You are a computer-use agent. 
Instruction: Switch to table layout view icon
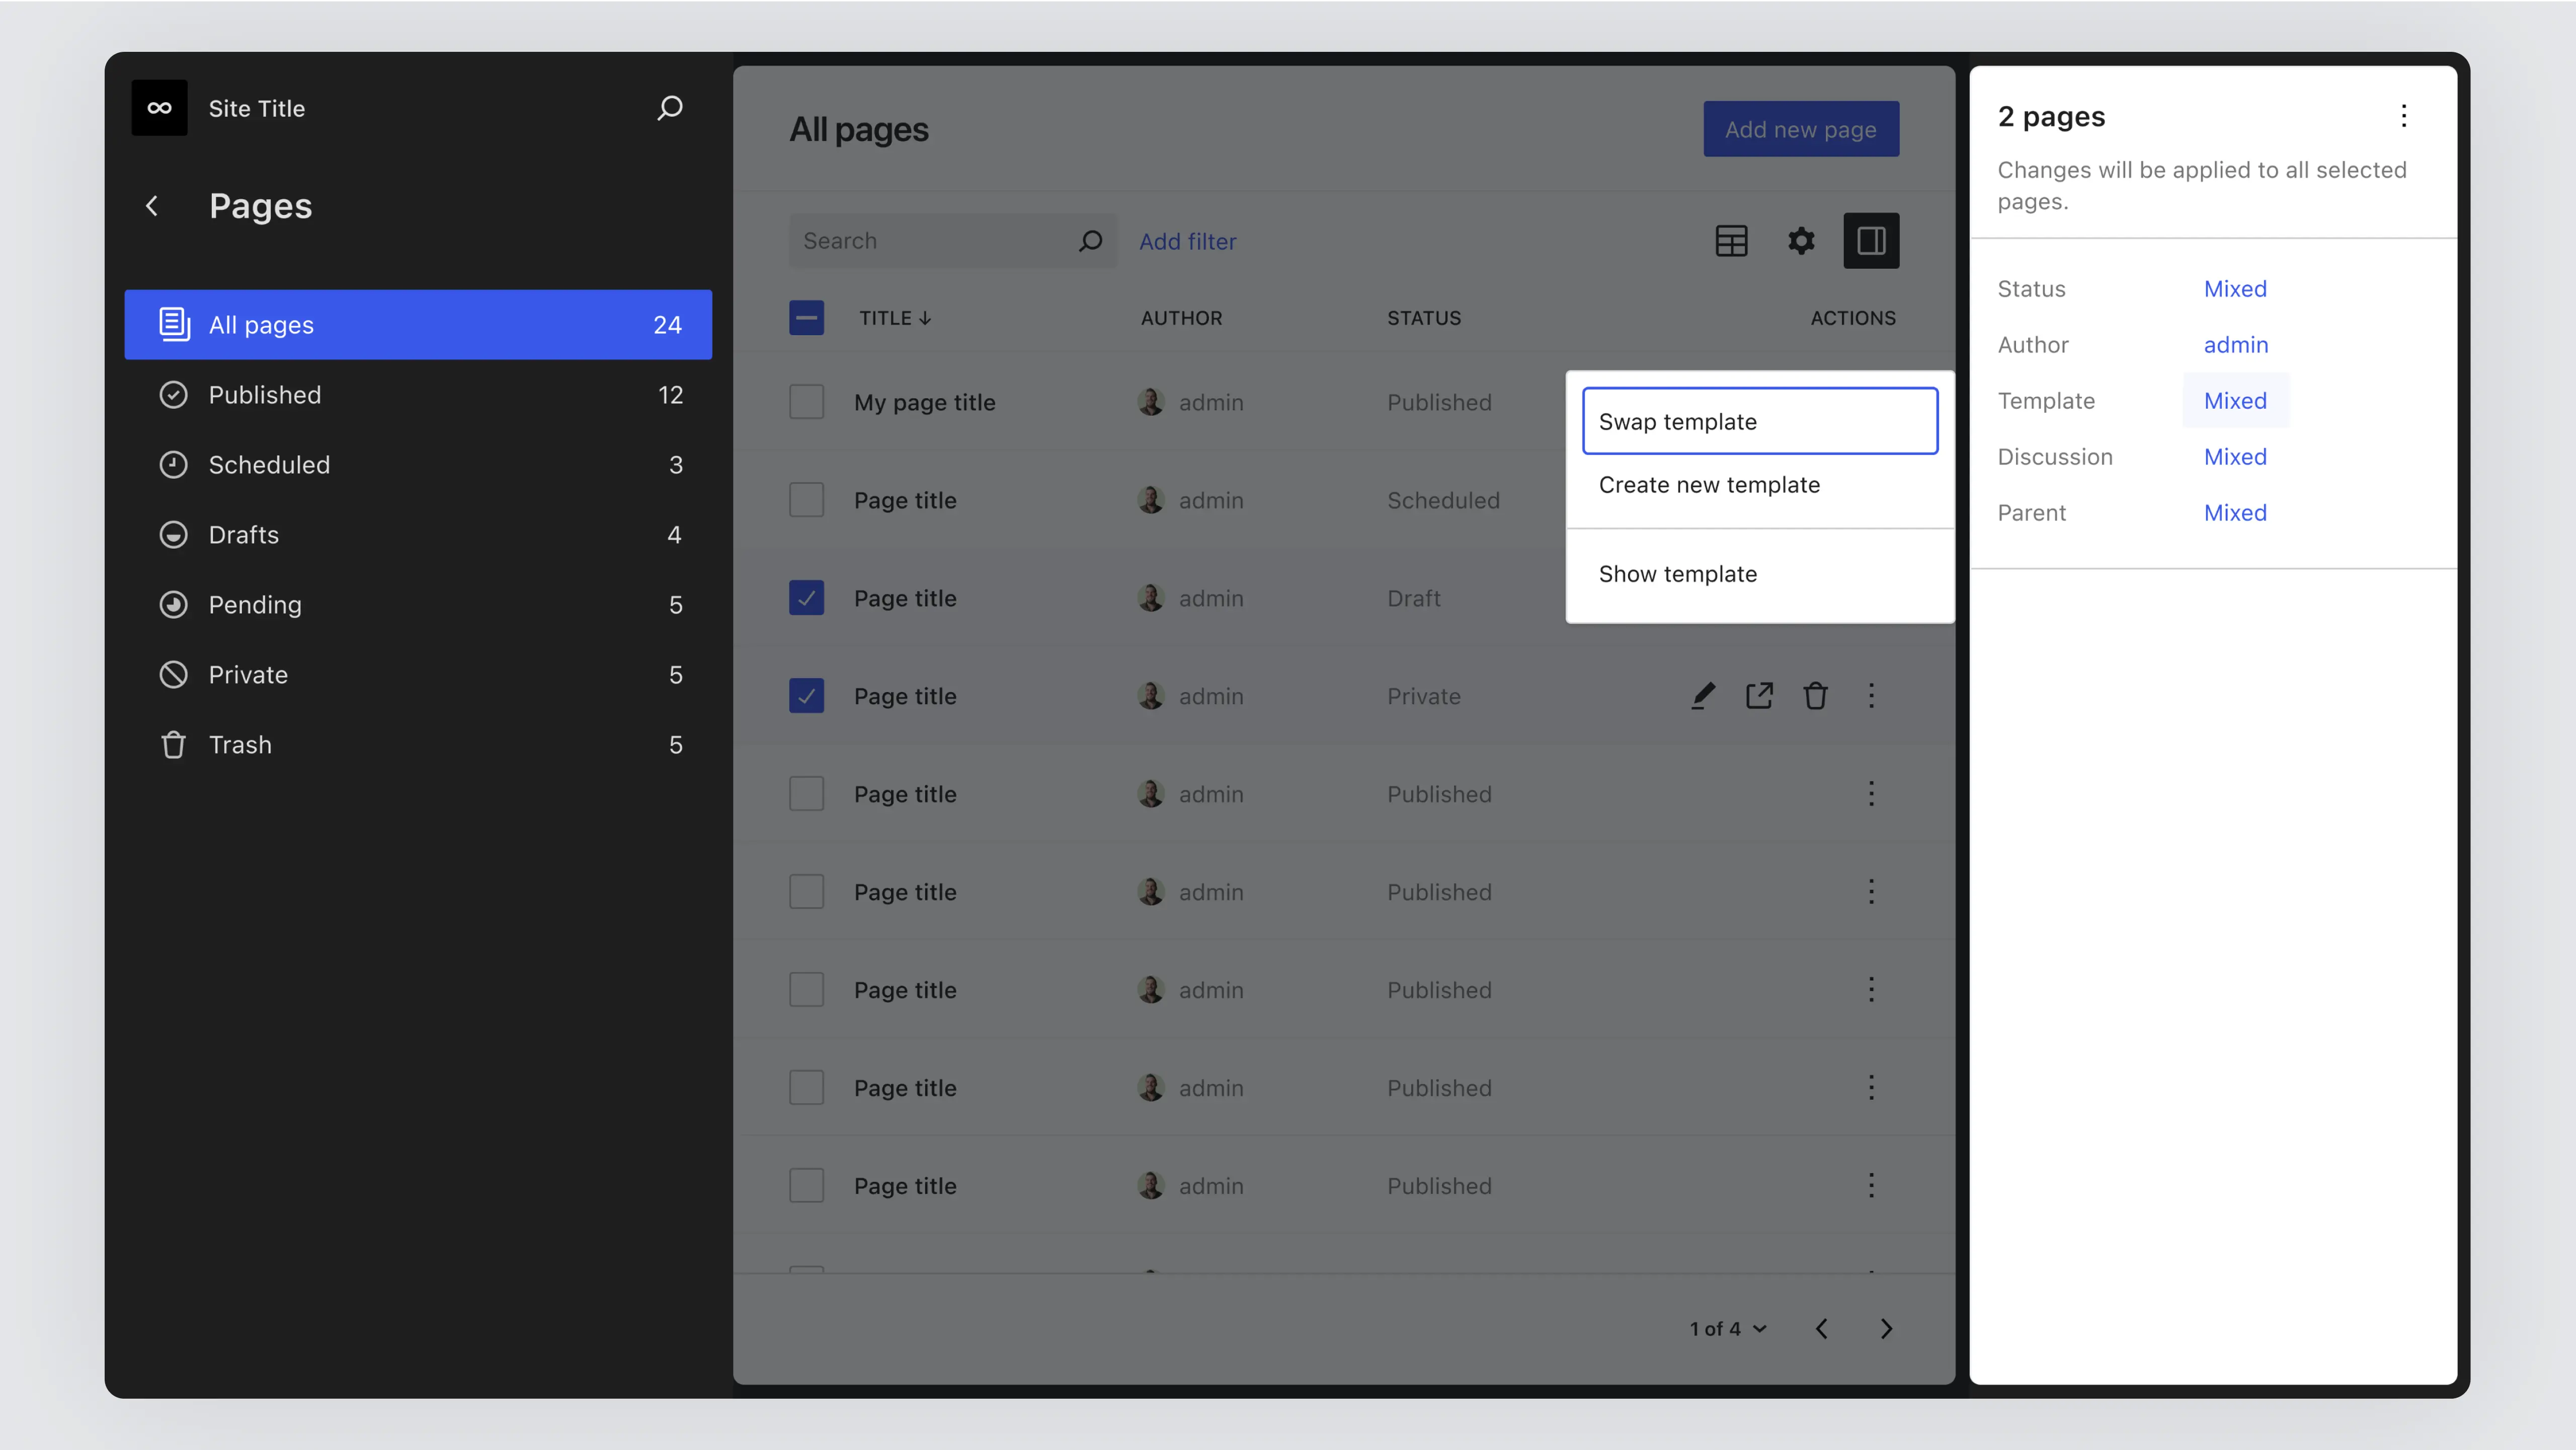1731,241
